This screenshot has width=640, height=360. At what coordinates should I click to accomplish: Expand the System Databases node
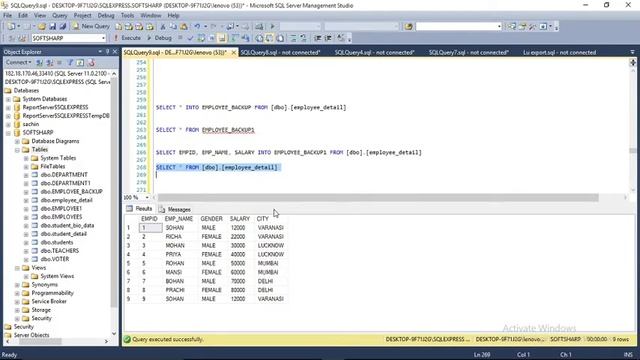point(8,99)
